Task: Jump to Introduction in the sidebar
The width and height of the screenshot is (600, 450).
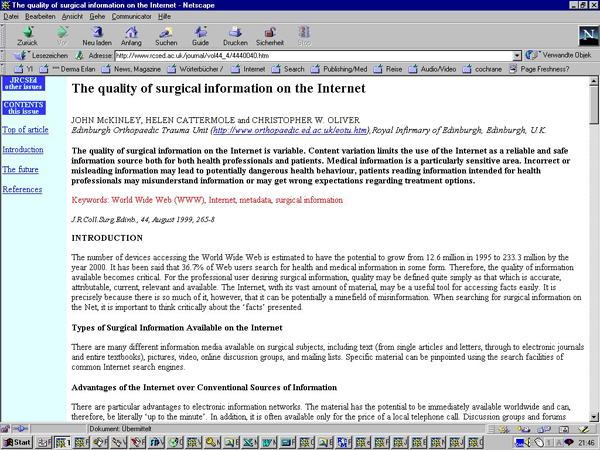Action: [x=23, y=149]
